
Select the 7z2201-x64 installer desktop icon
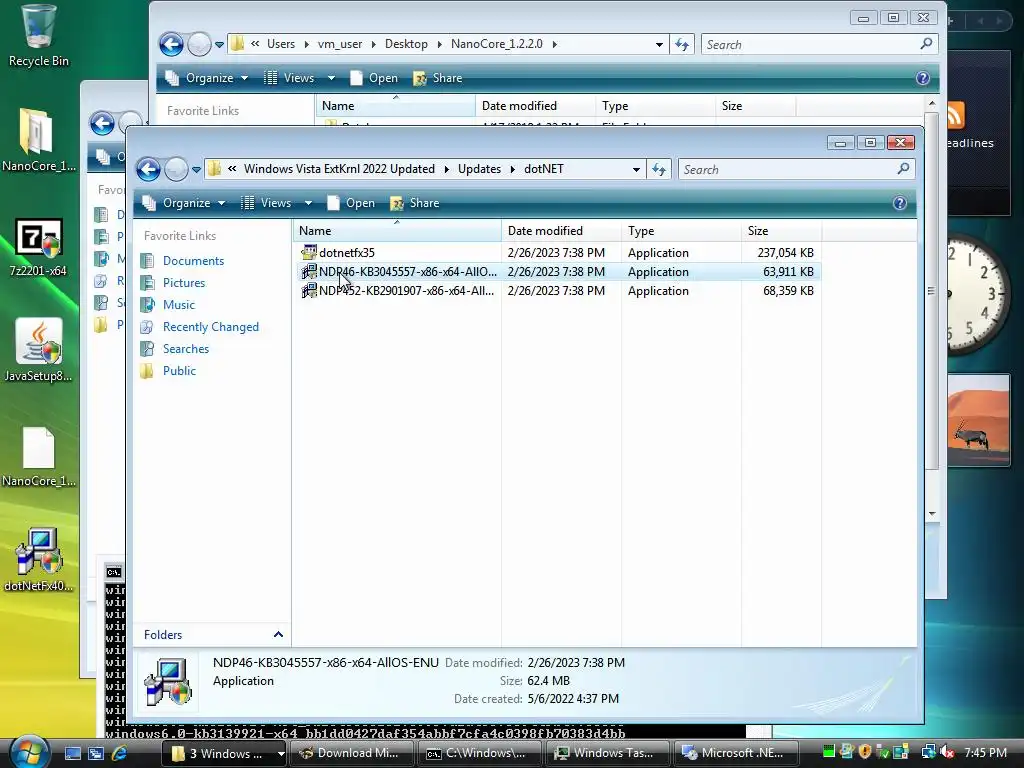[38, 247]
